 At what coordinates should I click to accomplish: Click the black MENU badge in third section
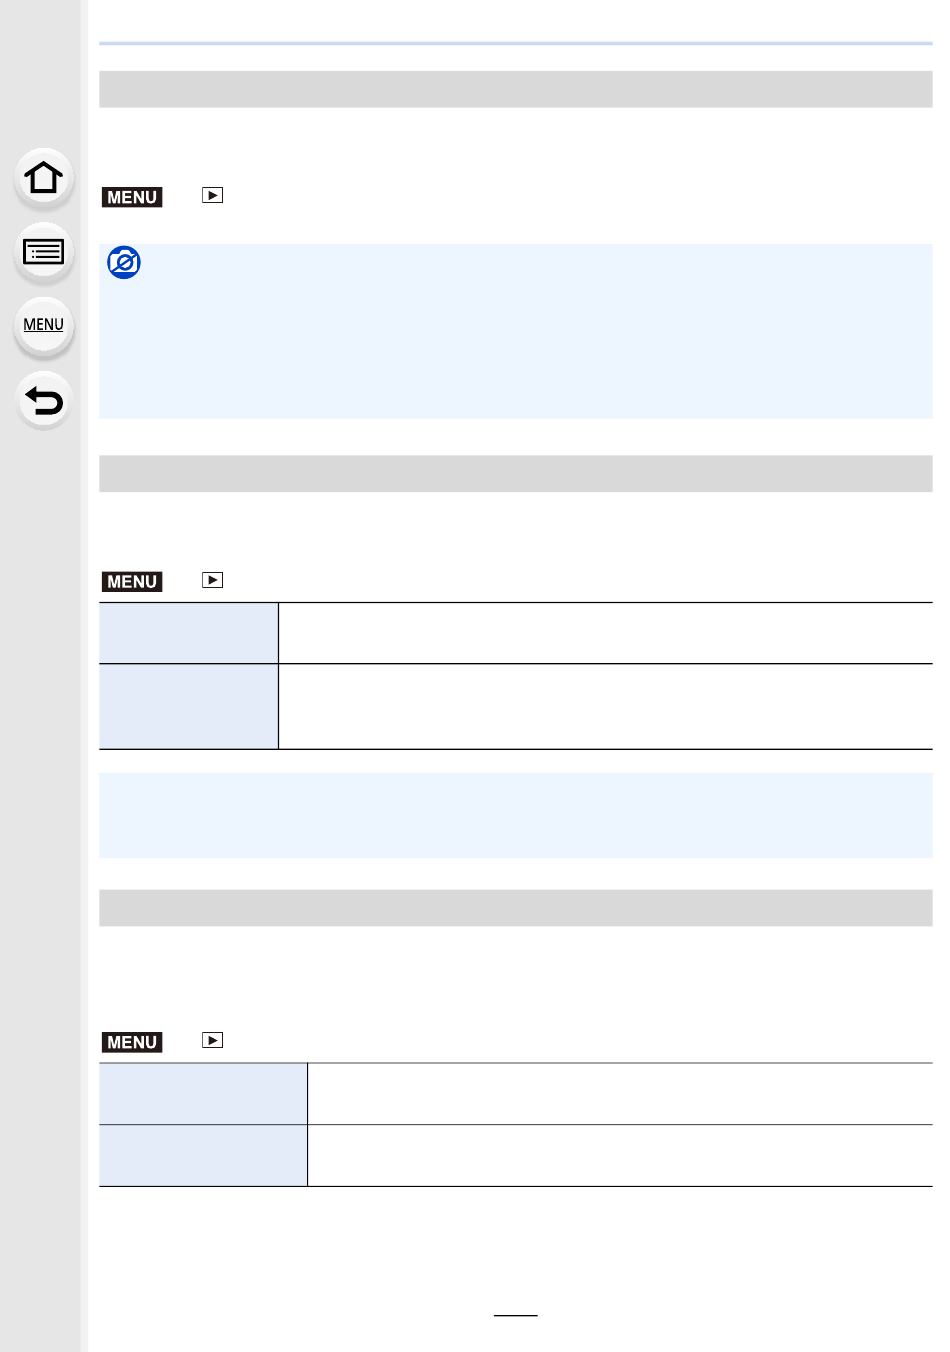tap(132, 1042)
